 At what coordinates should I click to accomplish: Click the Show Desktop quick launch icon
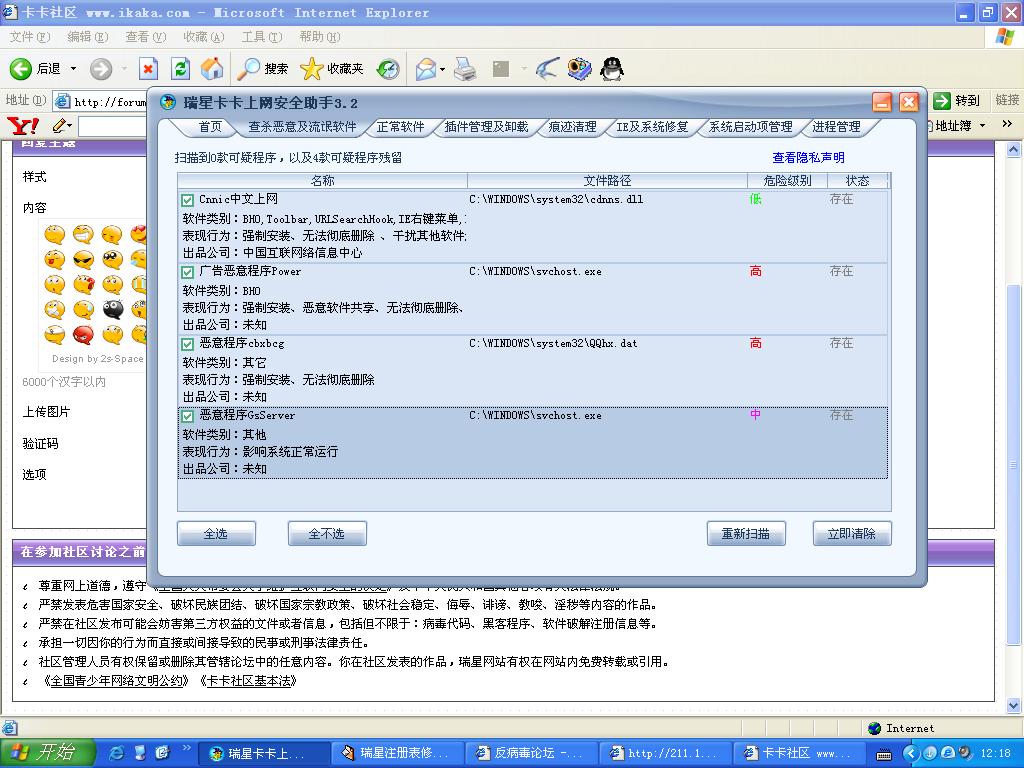140,753
